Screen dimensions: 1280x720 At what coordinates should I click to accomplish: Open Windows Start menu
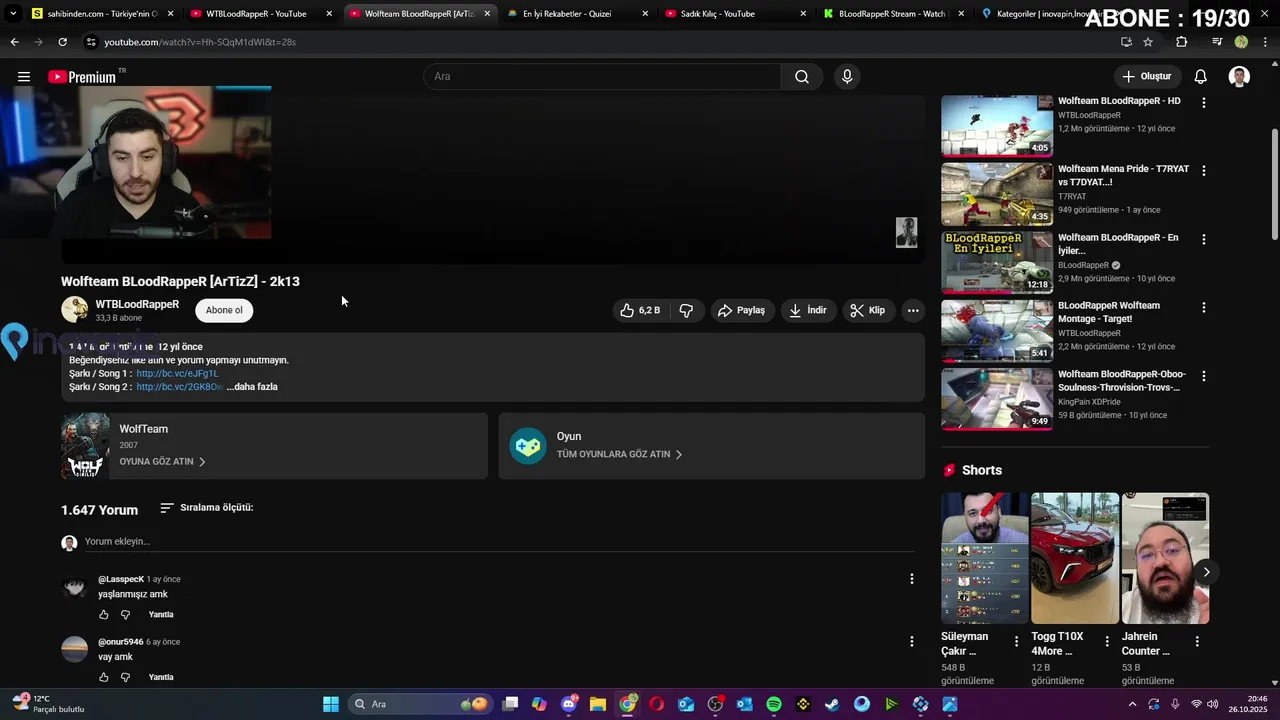click(x=330, y=704)
